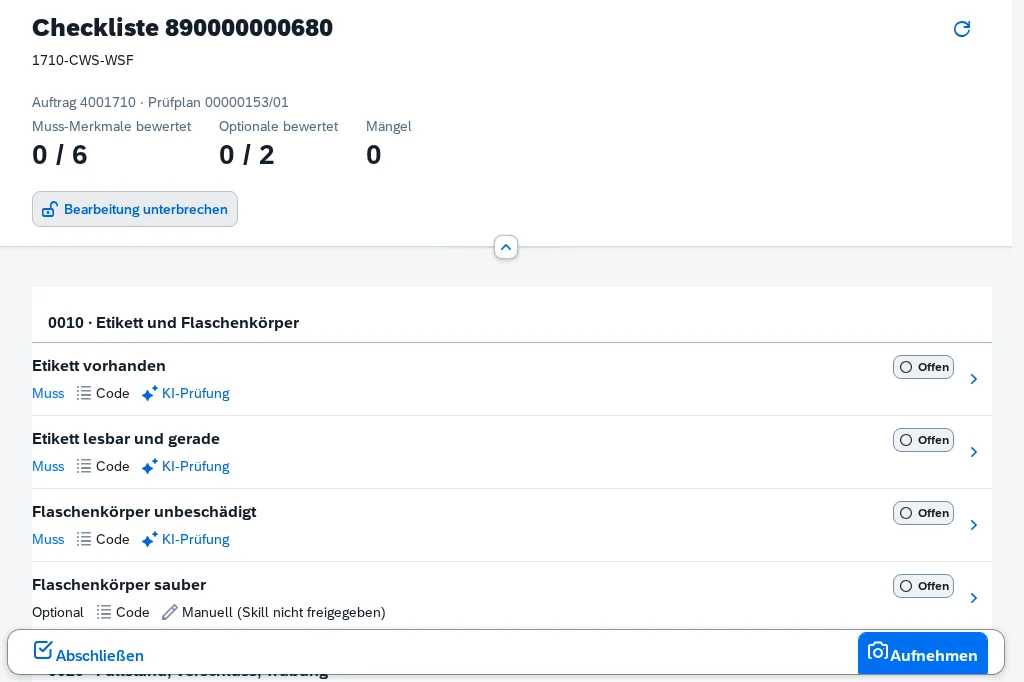The image size is (1024, 682).
Task: Select Flaschenkörper sauber title
Action: pos(119,585)
